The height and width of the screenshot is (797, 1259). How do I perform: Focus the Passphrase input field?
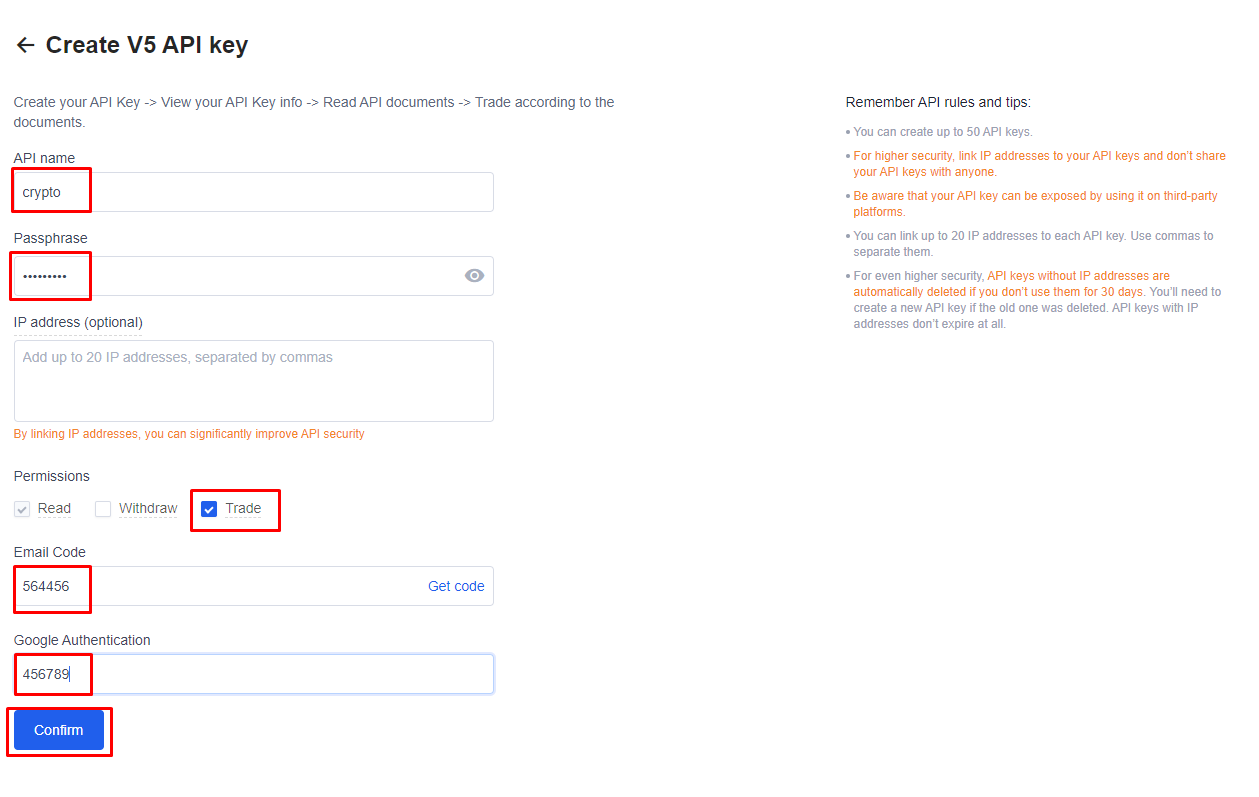click(254, 276)
